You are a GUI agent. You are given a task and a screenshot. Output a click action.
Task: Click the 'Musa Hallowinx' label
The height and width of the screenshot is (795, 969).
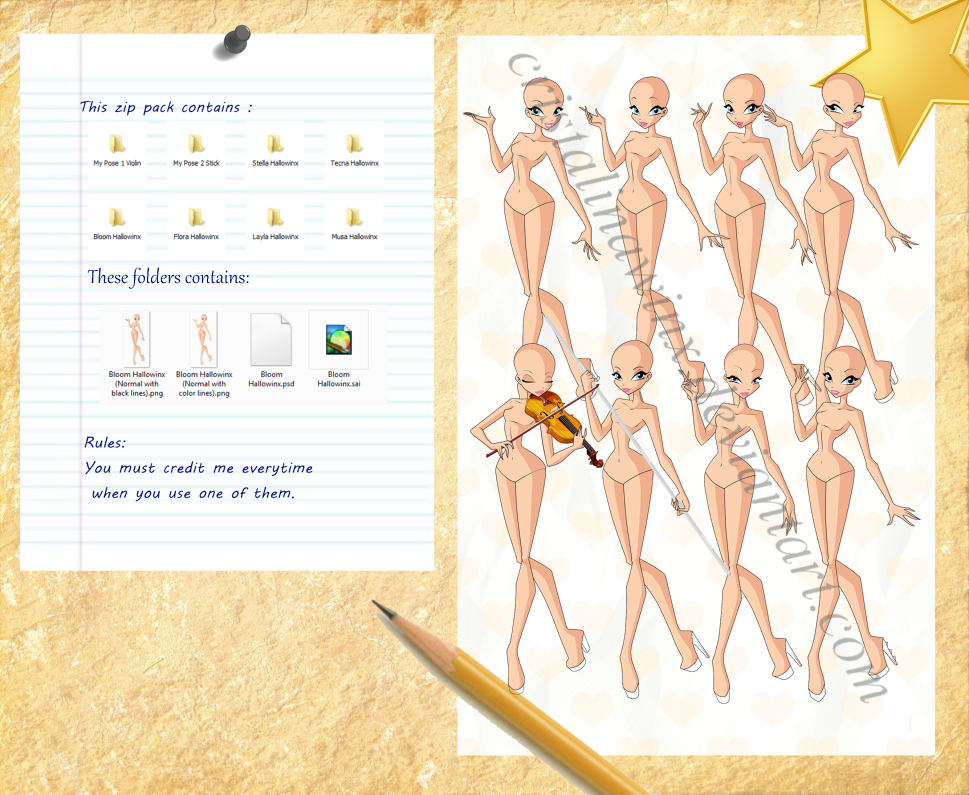(x=354, y=237)
